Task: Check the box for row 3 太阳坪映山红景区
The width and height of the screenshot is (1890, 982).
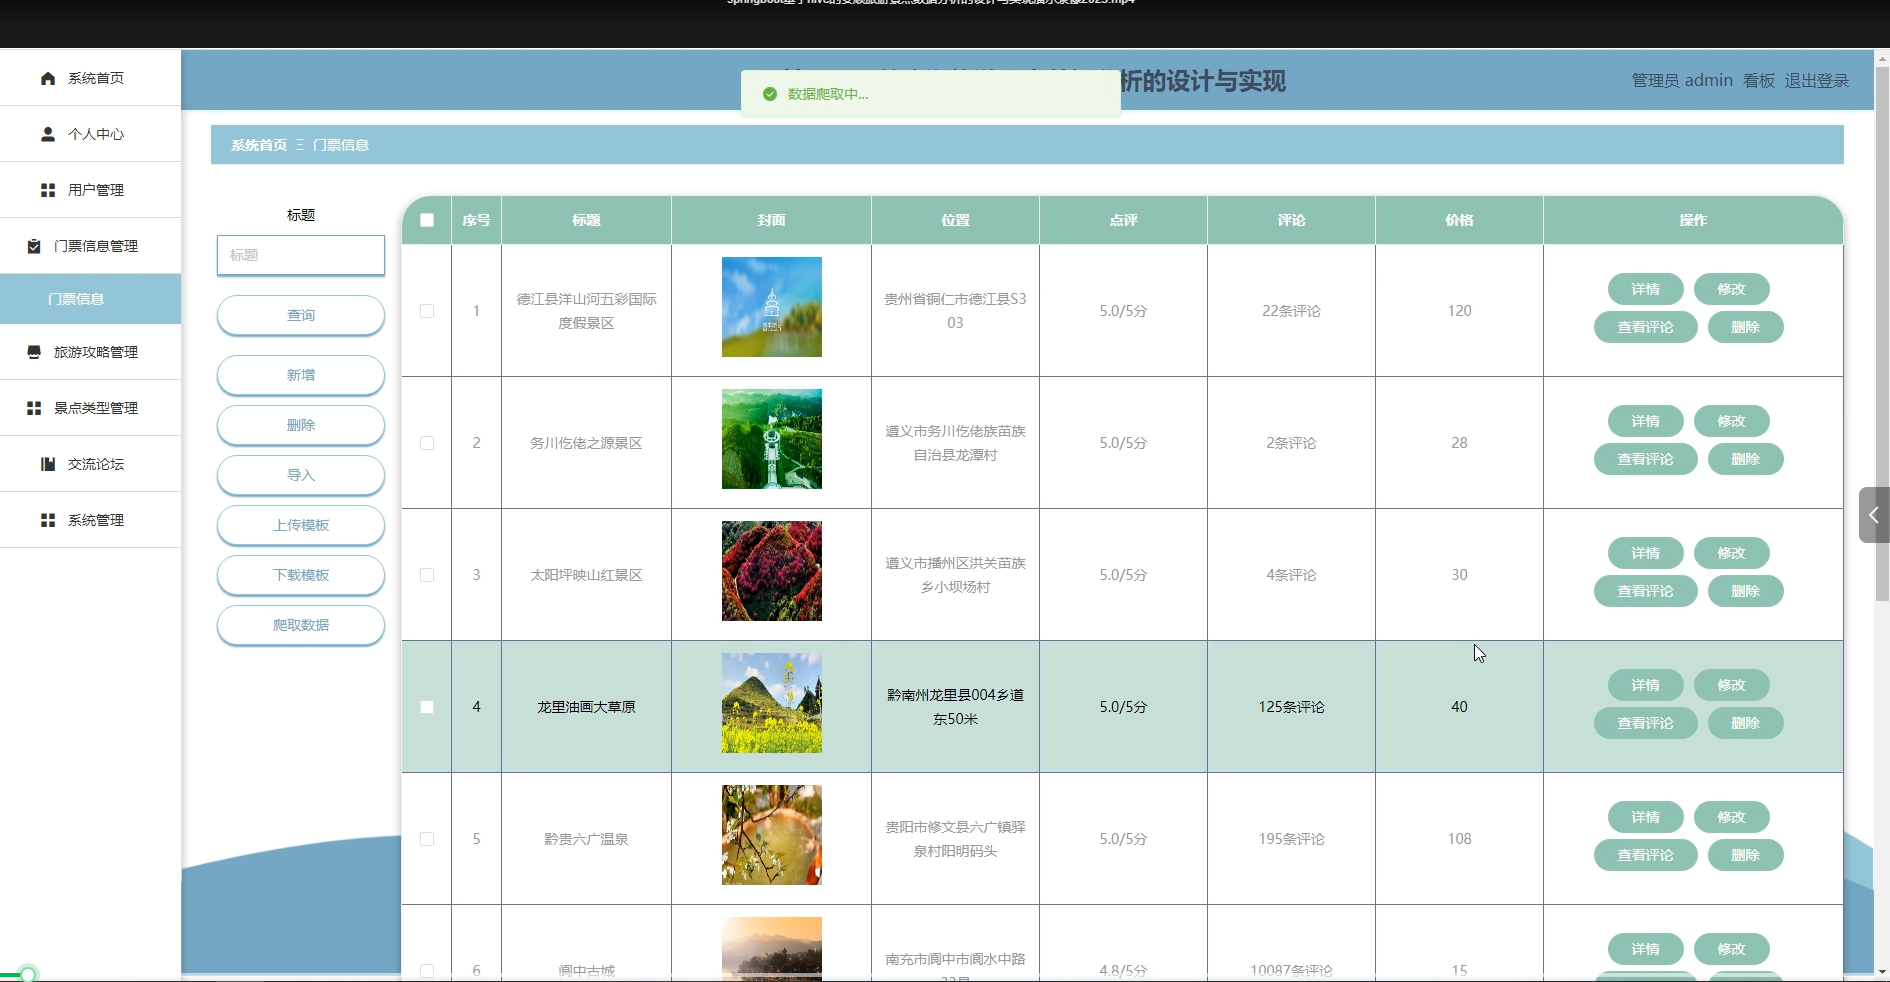Action: click(x=427, y=575)
